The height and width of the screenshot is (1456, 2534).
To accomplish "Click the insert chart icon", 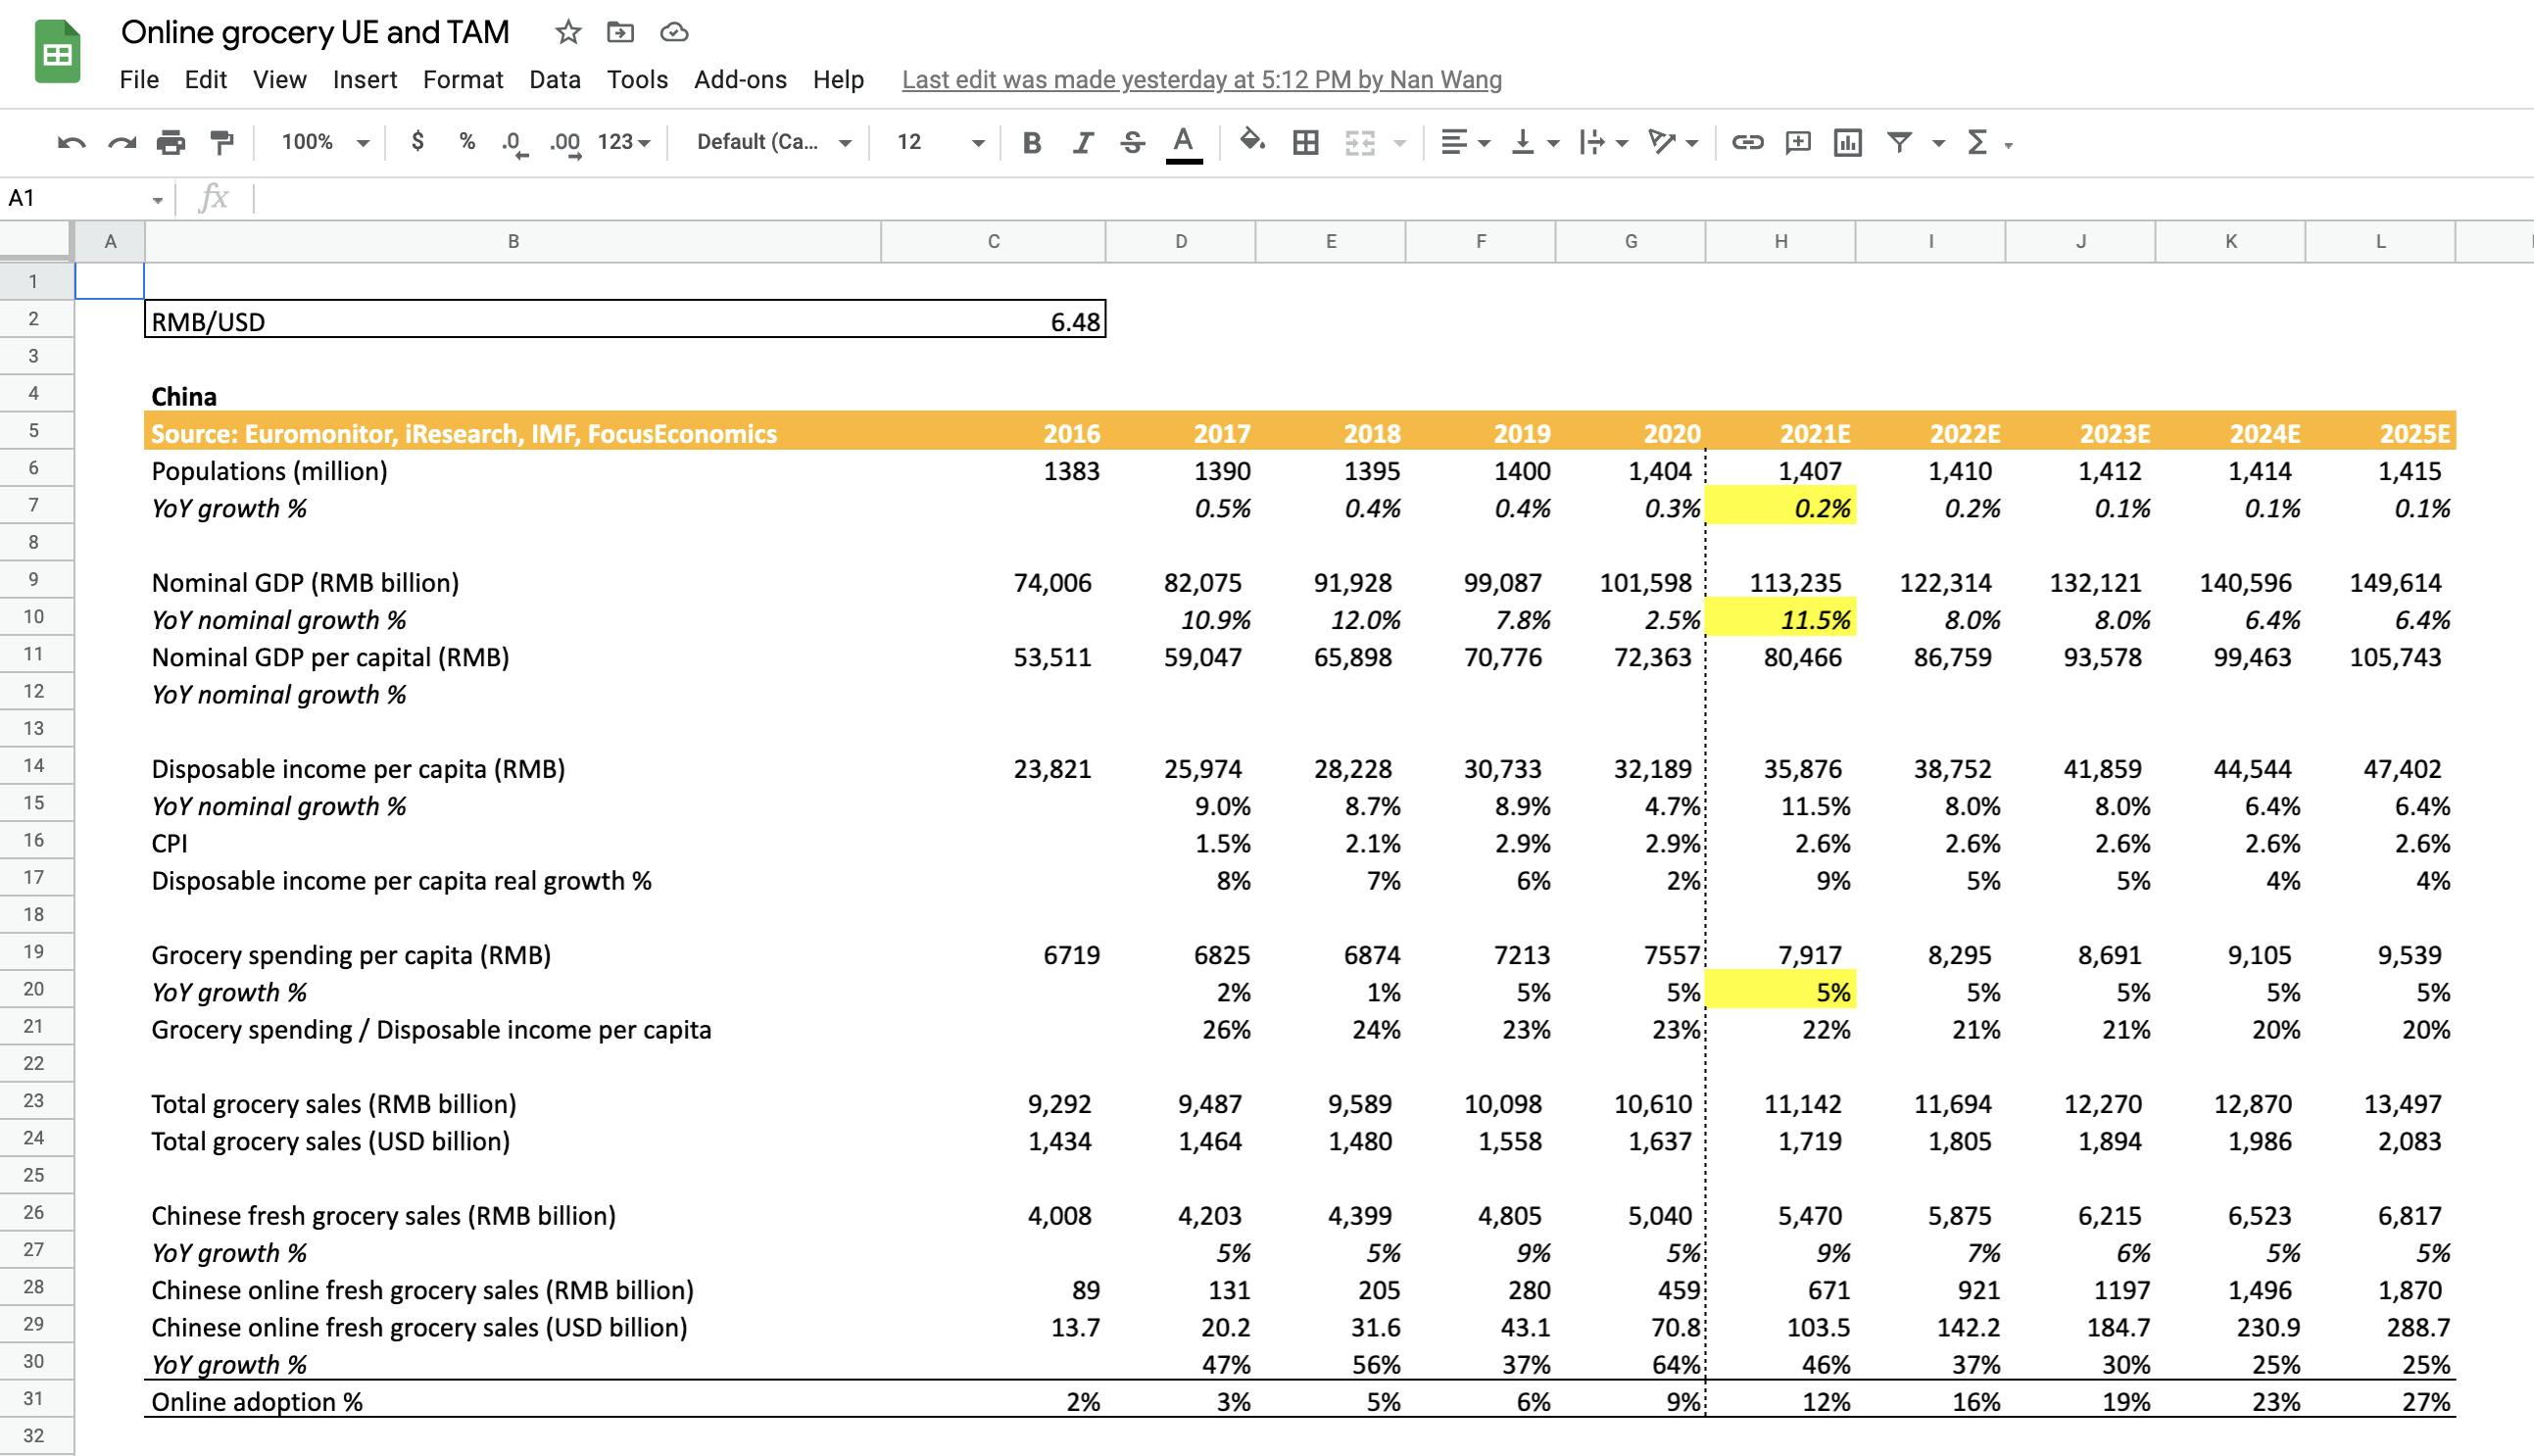I will [1848, 143].
